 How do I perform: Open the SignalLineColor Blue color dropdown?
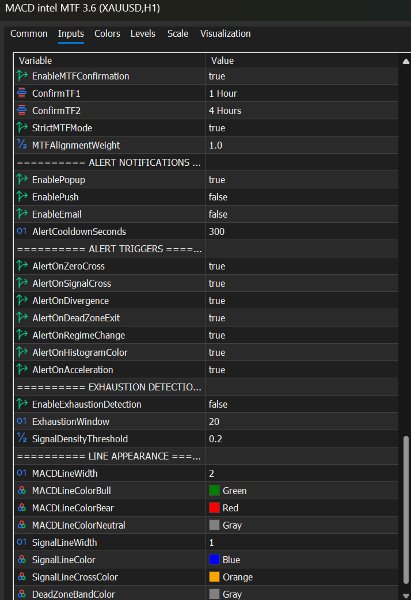point(302,559)
